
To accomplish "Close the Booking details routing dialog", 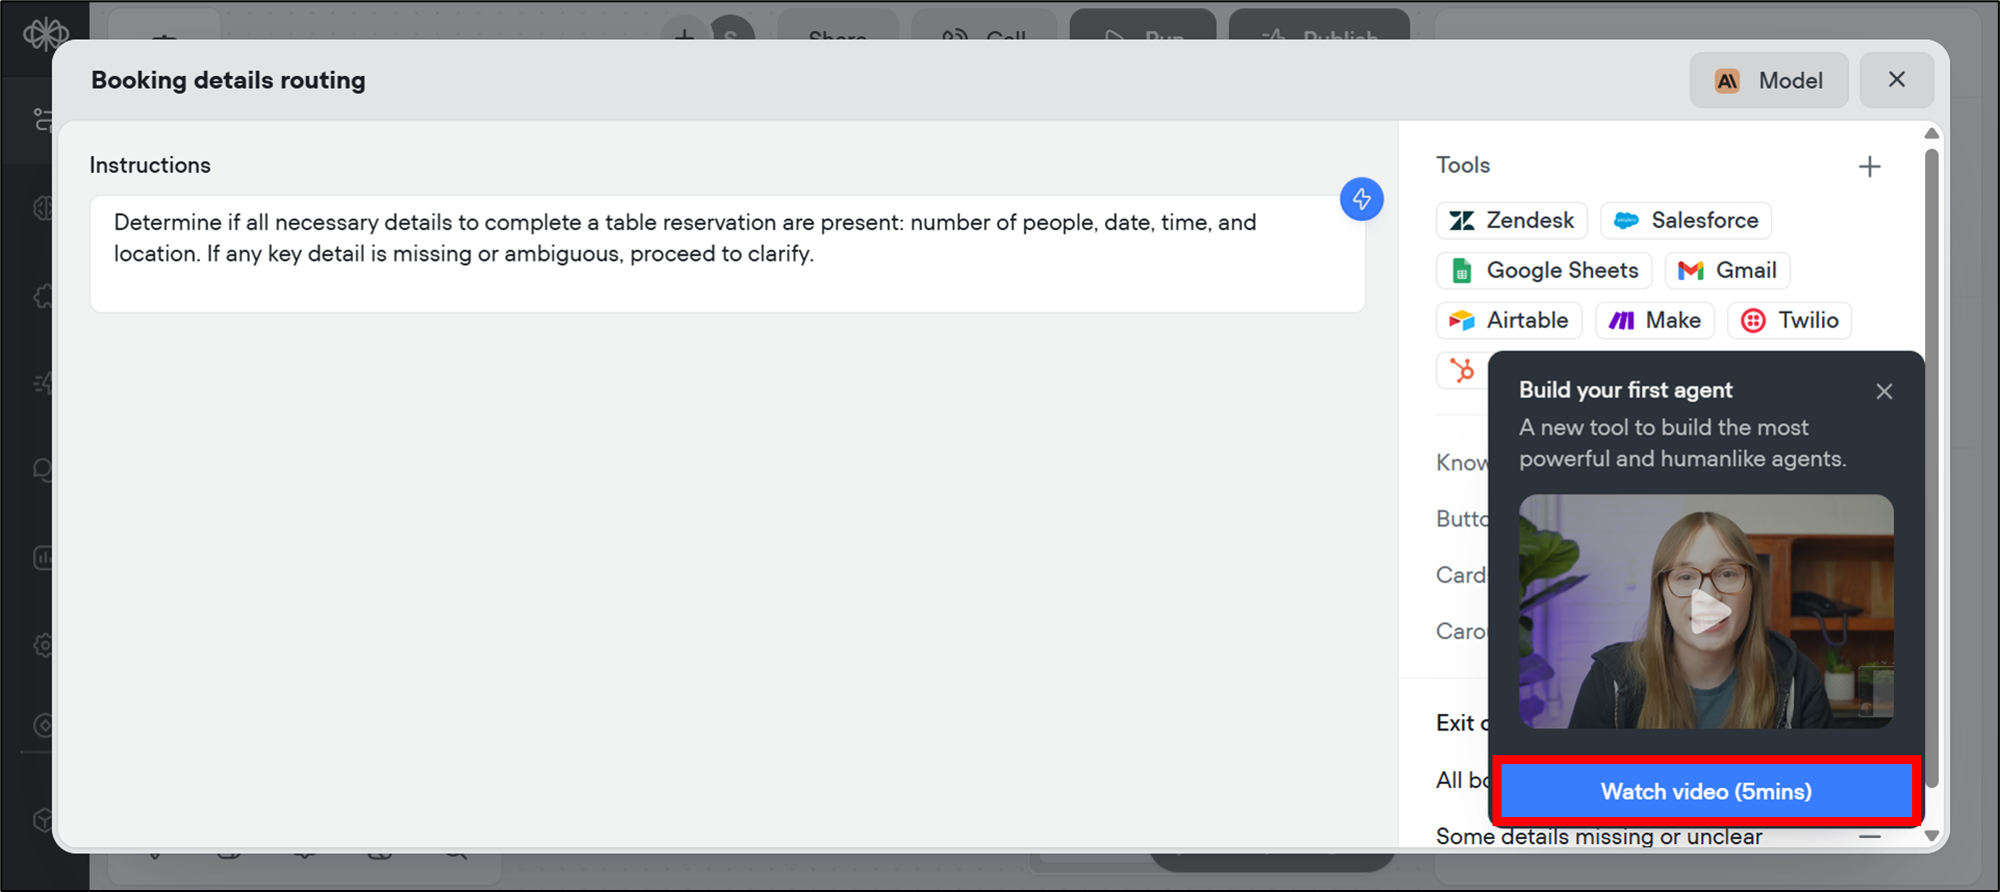I will 1896,80.
